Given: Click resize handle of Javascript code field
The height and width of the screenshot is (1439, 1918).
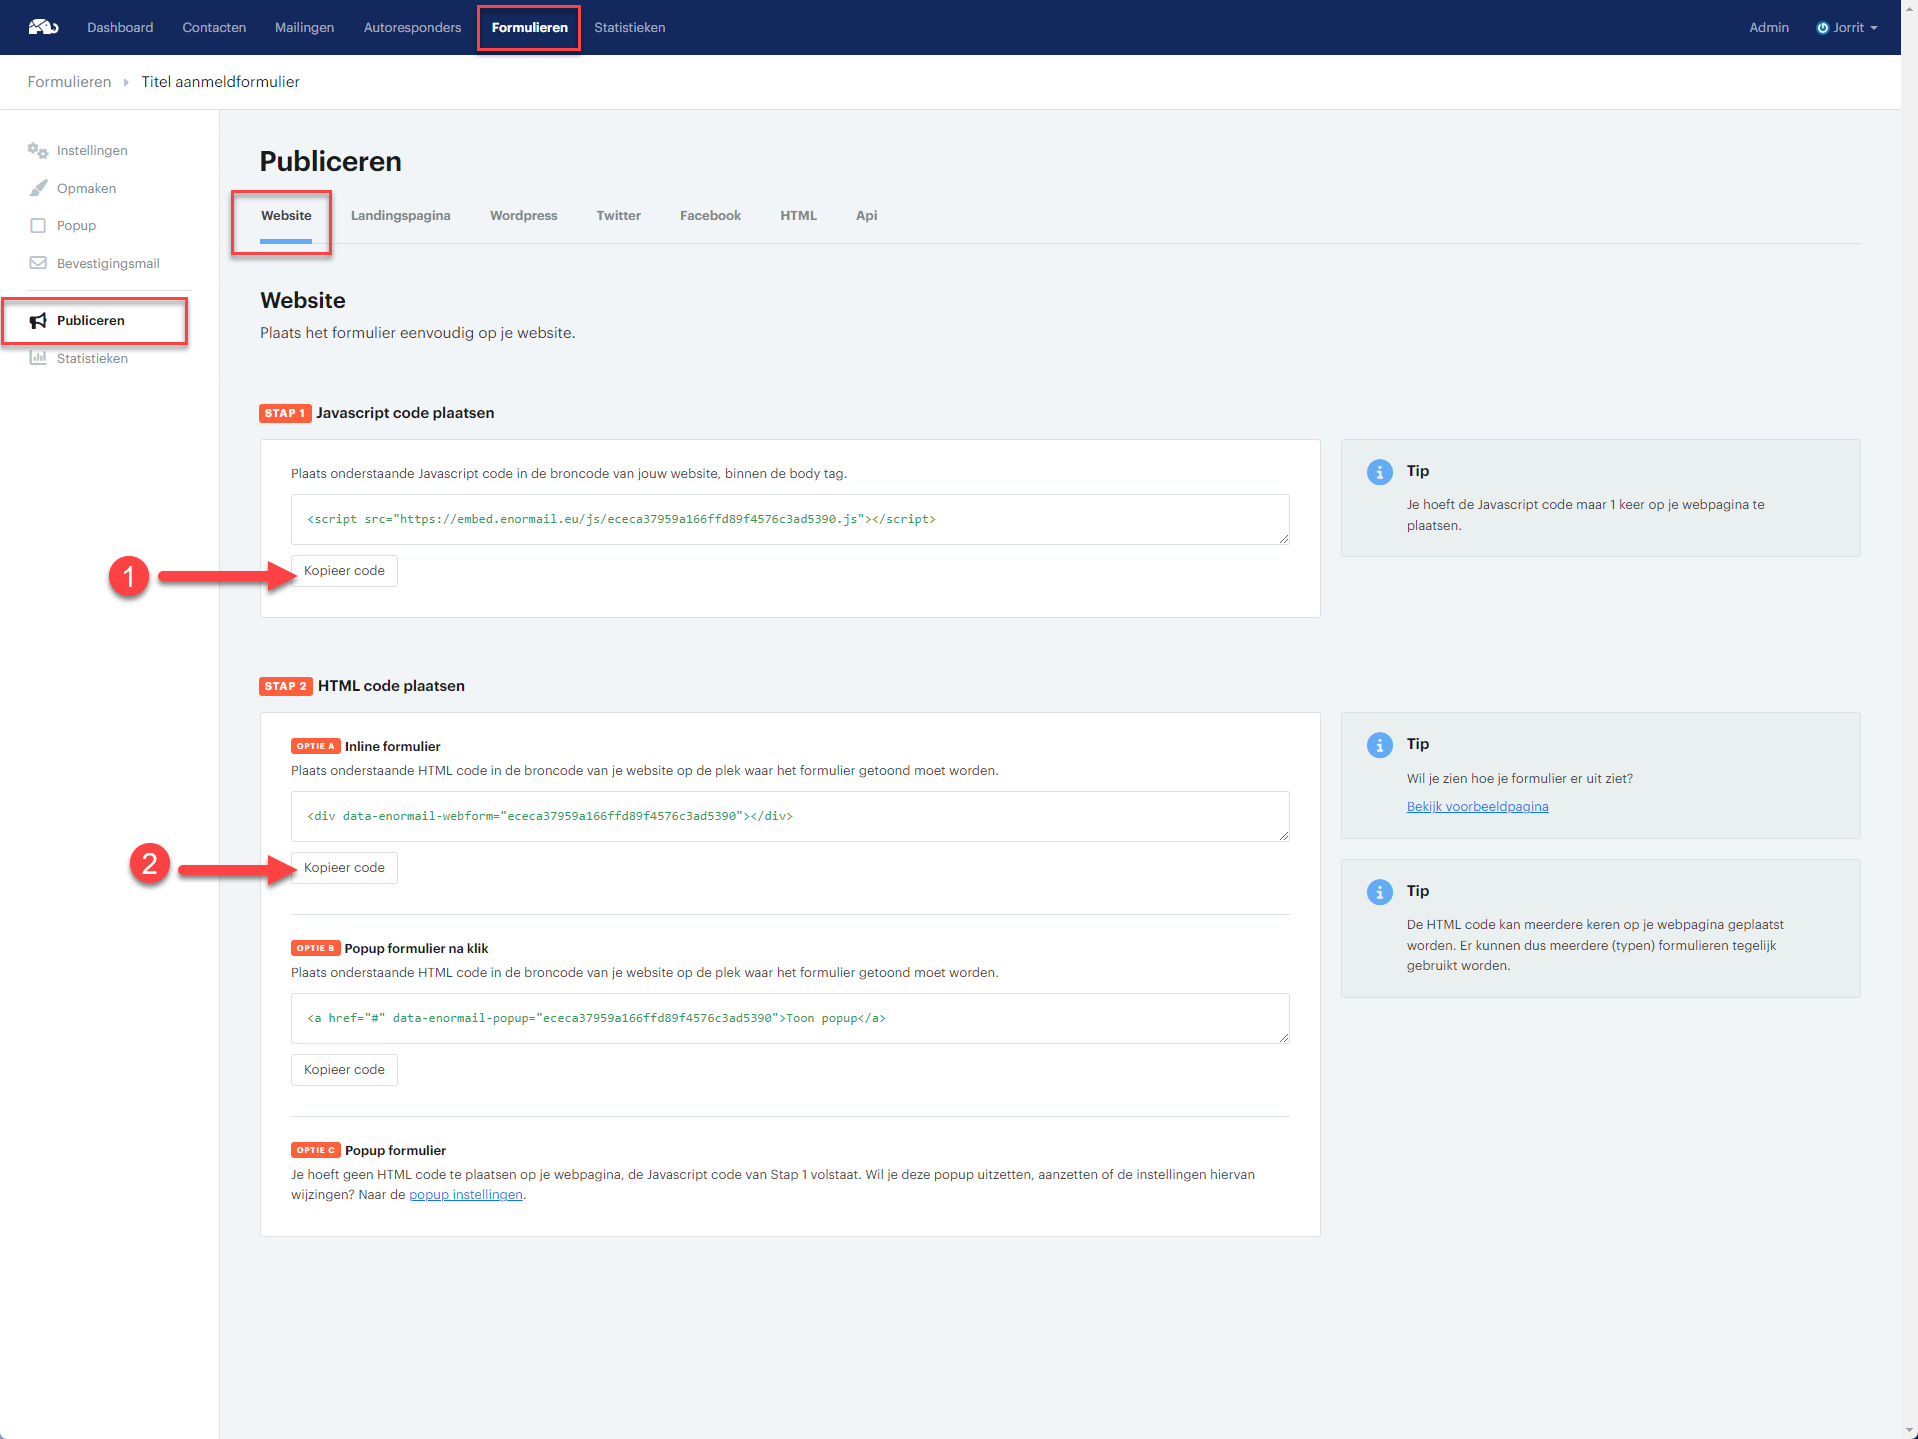Looking at the screenshot, I should 1283,538.
